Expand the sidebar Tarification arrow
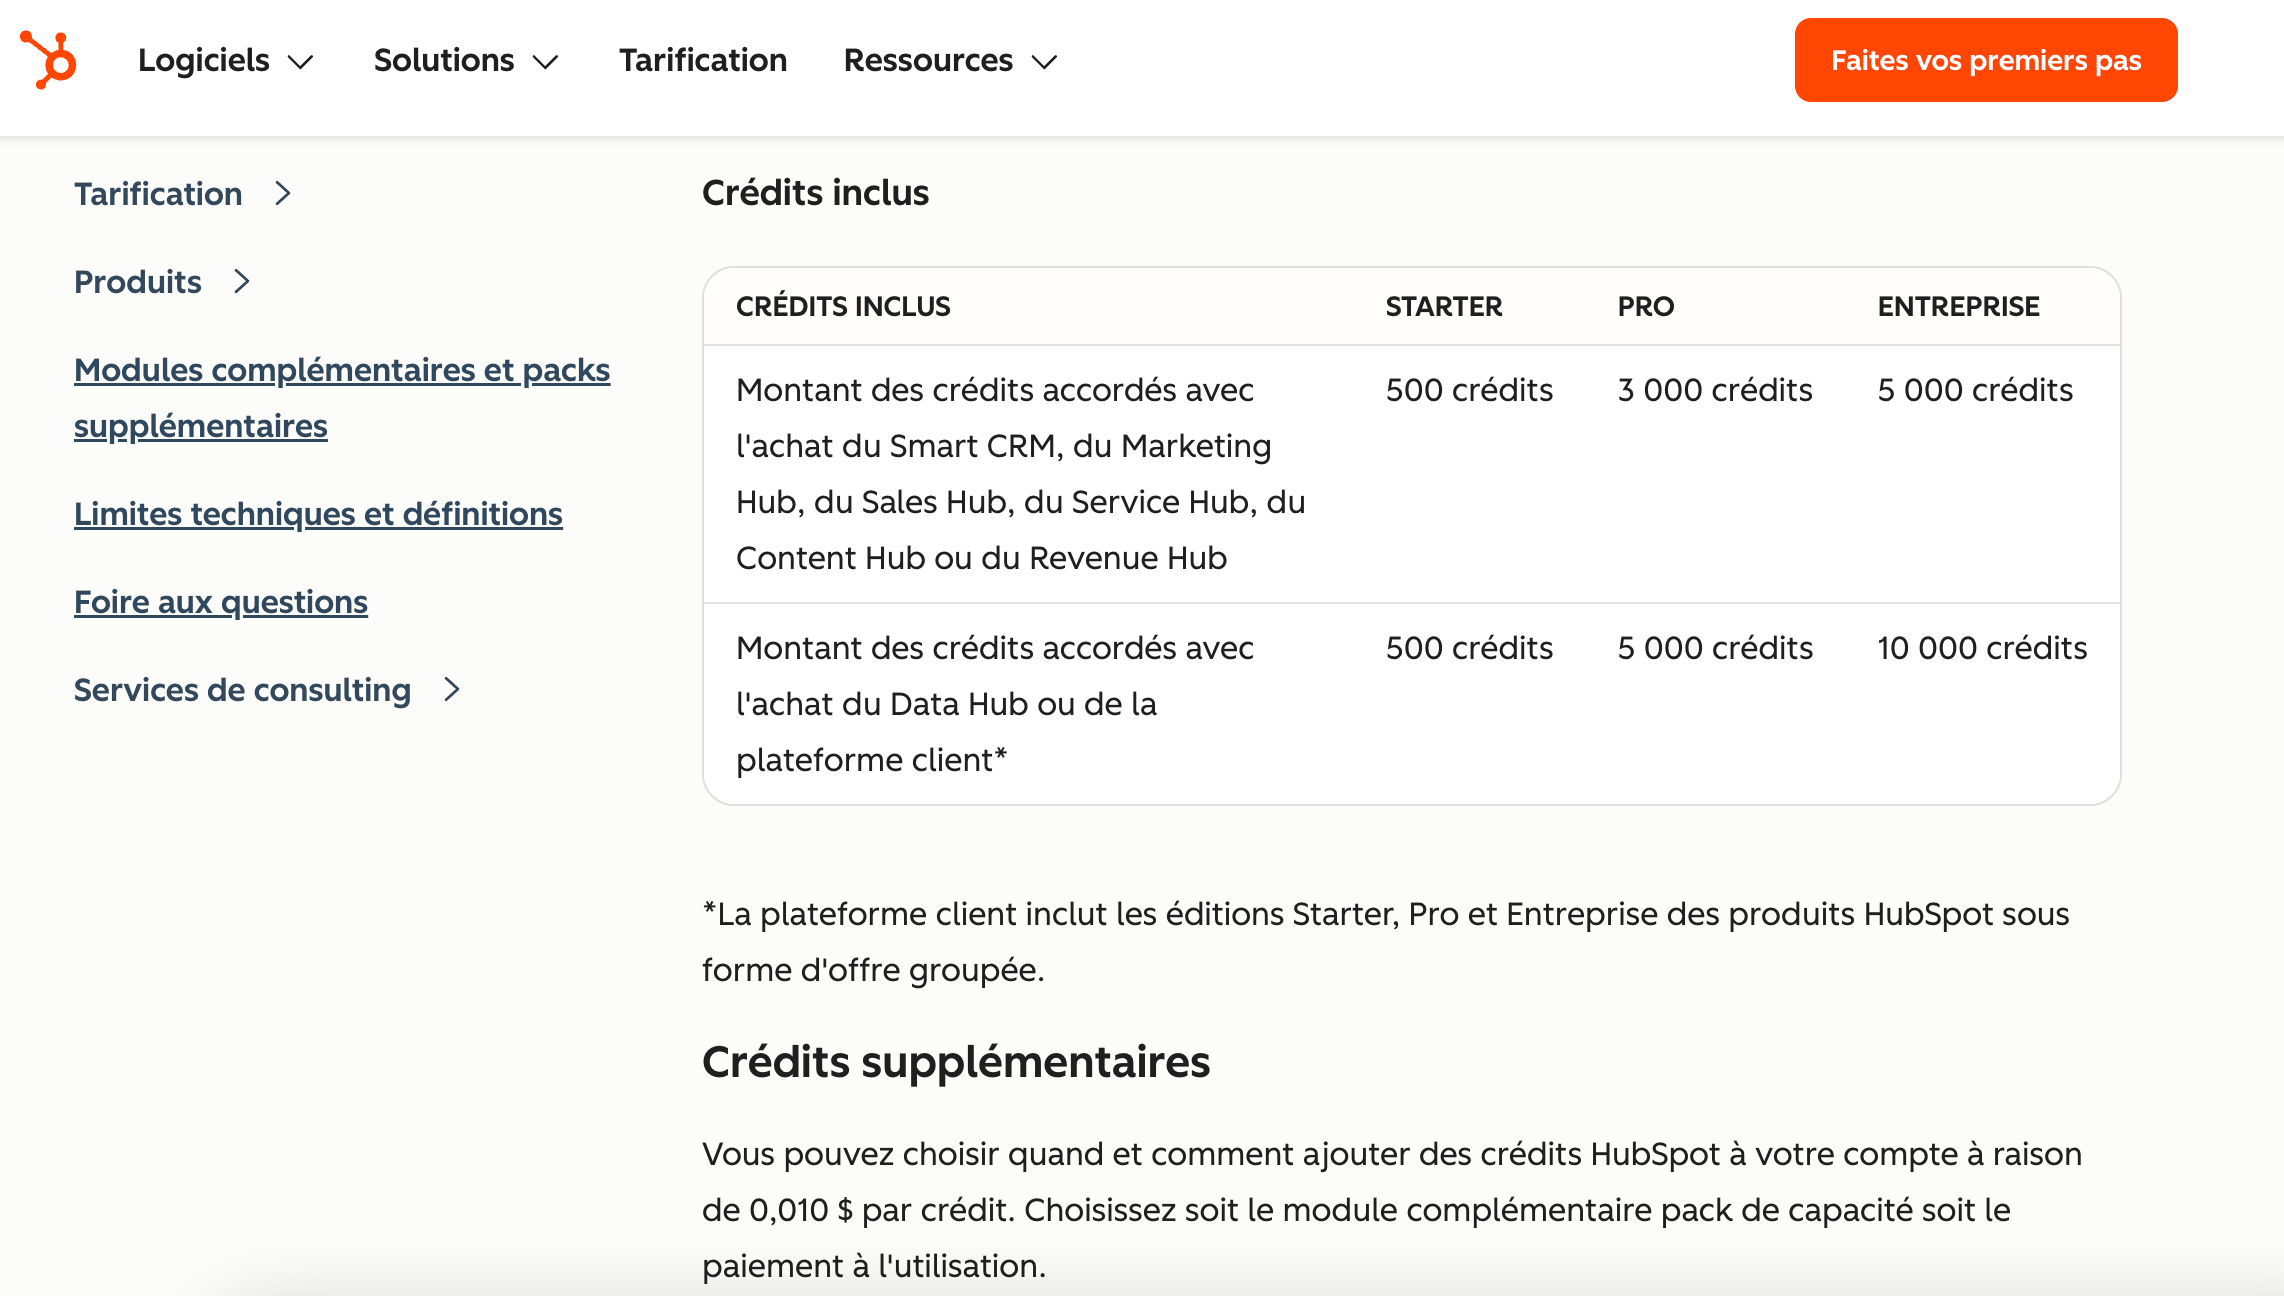The image size is (2284, 1296). click(x=283, y=193)
